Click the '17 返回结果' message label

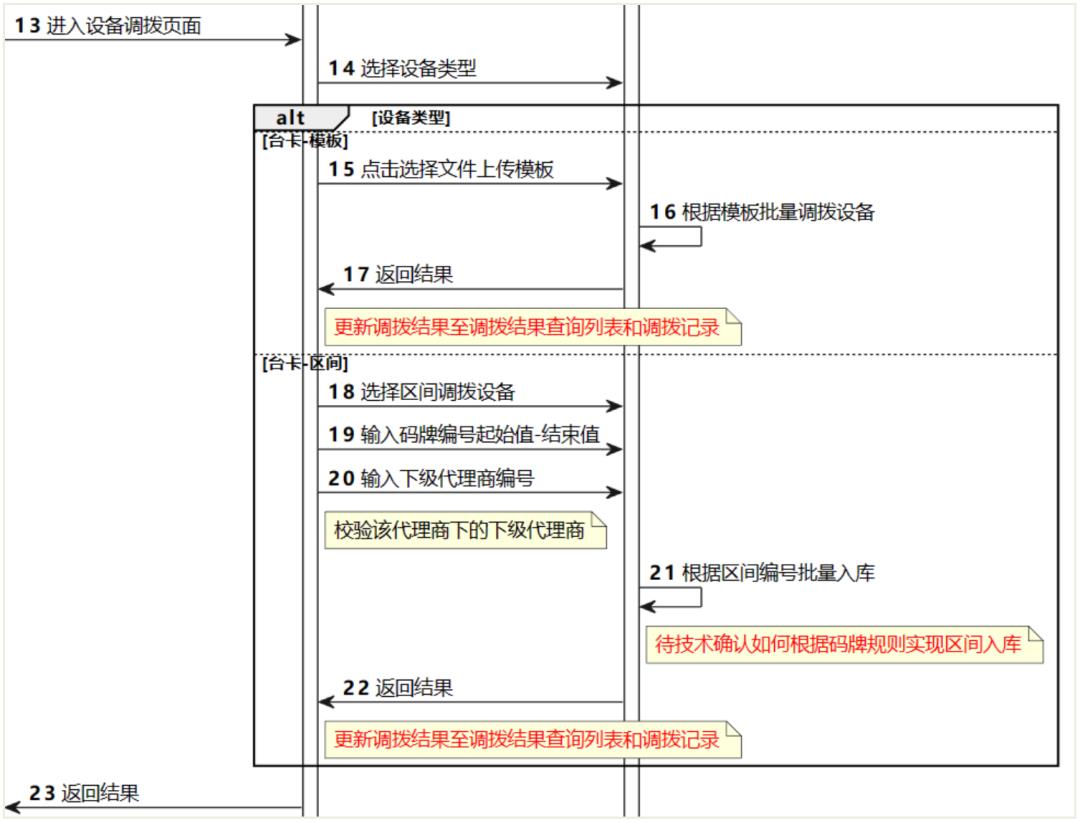[x=398, y=274]
